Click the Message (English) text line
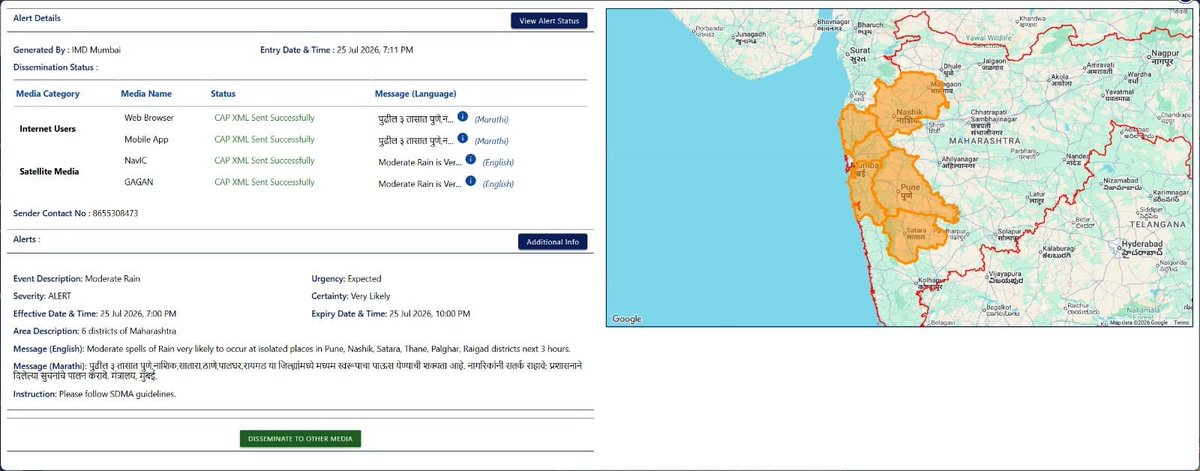Screen dimensions: 1200x471 point(292,348)
